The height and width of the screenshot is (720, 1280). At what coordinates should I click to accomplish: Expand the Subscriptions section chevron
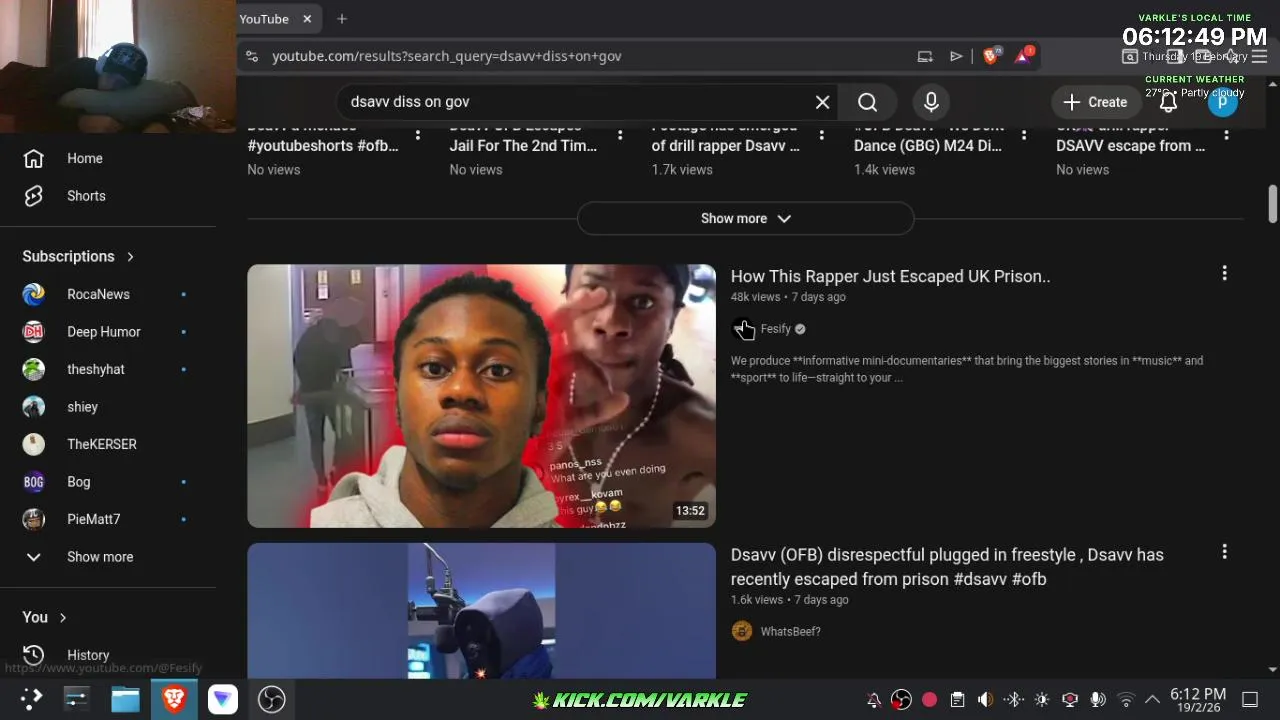[x=130, y=257]
